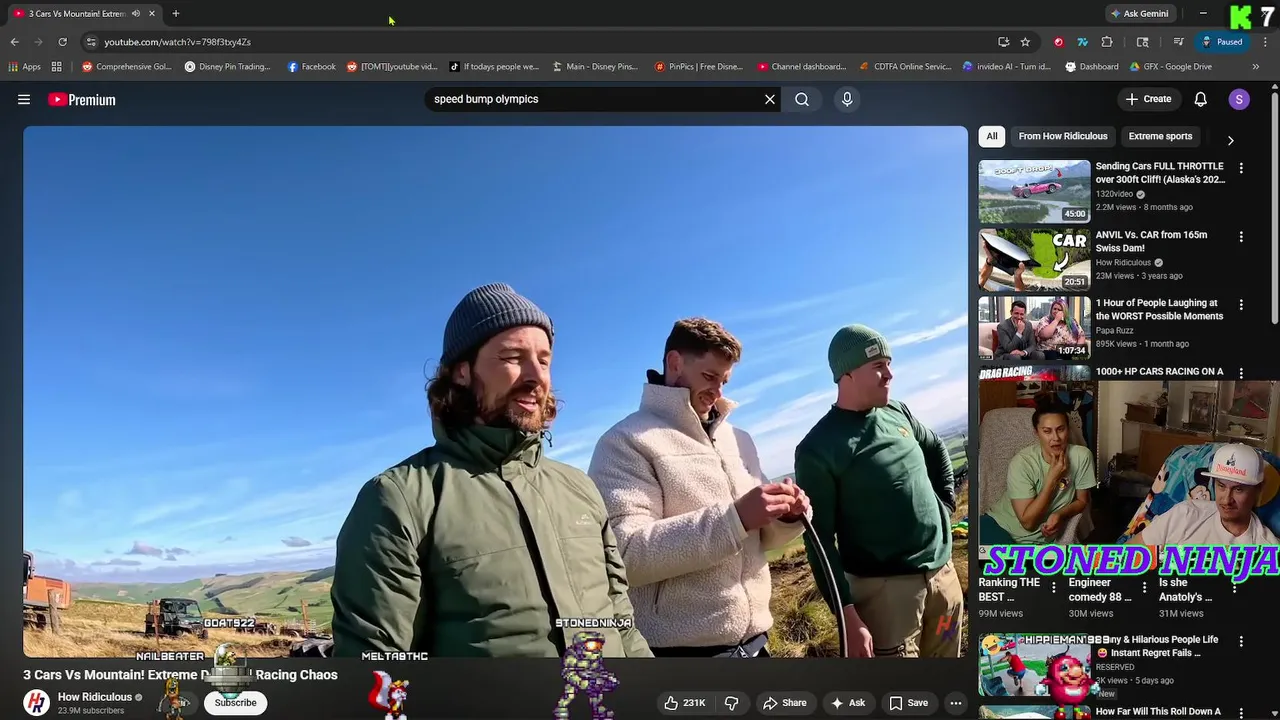Click Ask Gemini in the title bar
Viewport: 1280px width, 720px height.
click(1139, 13)
